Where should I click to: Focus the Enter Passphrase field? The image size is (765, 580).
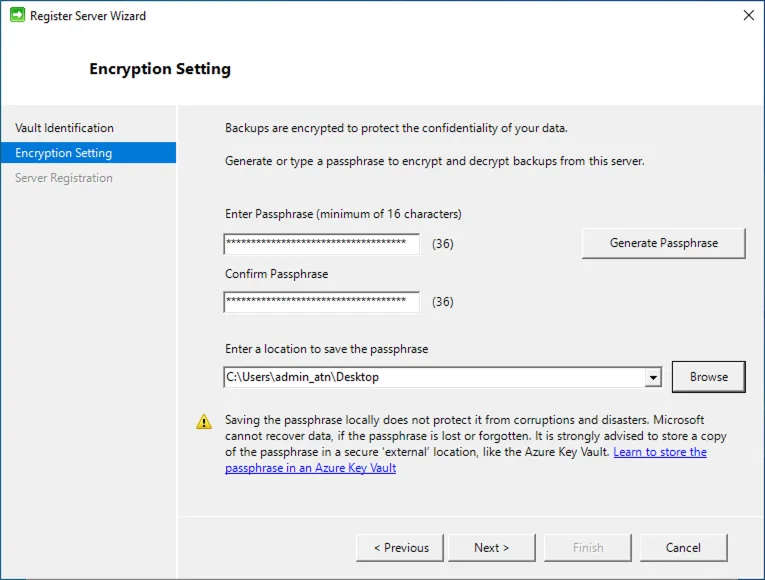point(321,243)
